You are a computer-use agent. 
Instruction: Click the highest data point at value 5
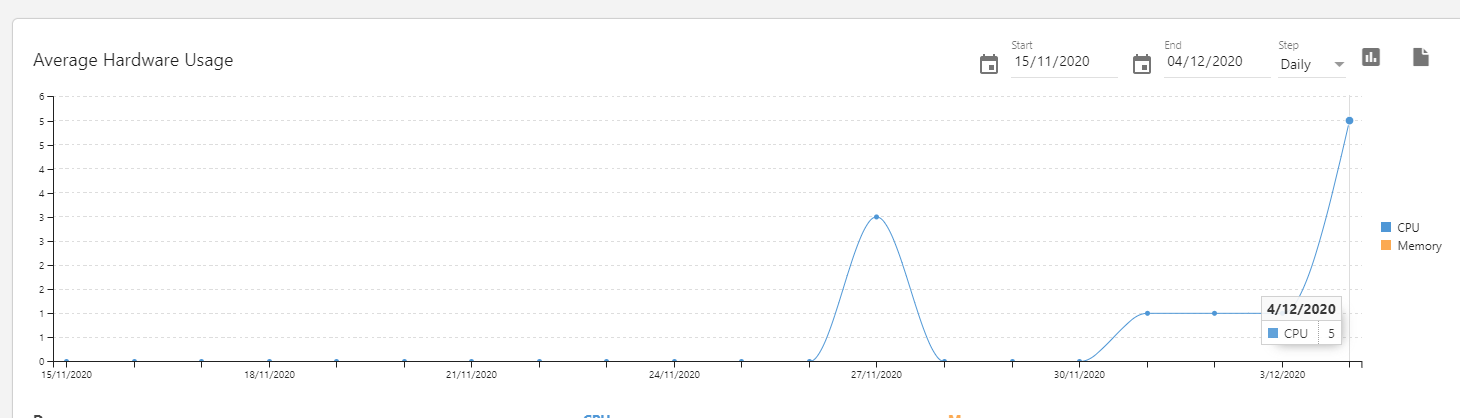1349,121
